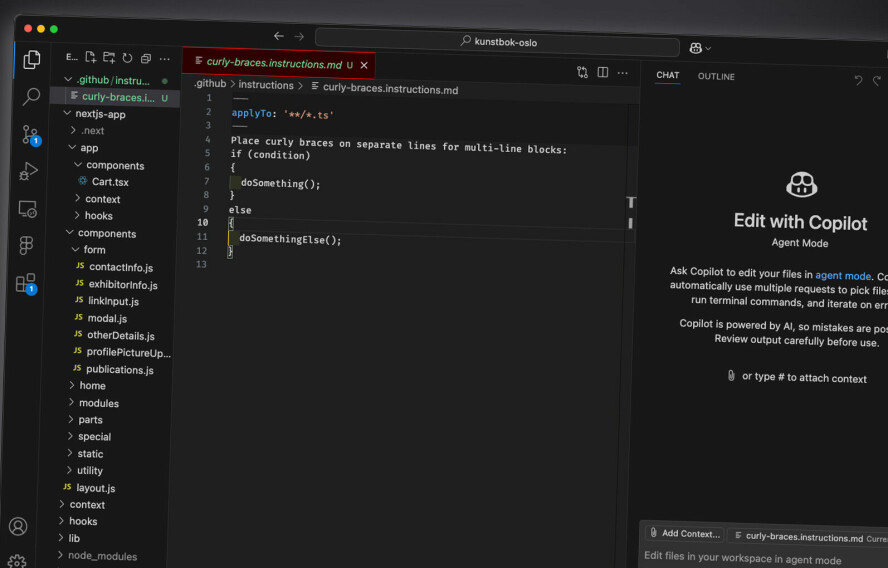Open the Copilot menu icon in title bar
This screenshot has width=888, height=568.
point(695,48)
